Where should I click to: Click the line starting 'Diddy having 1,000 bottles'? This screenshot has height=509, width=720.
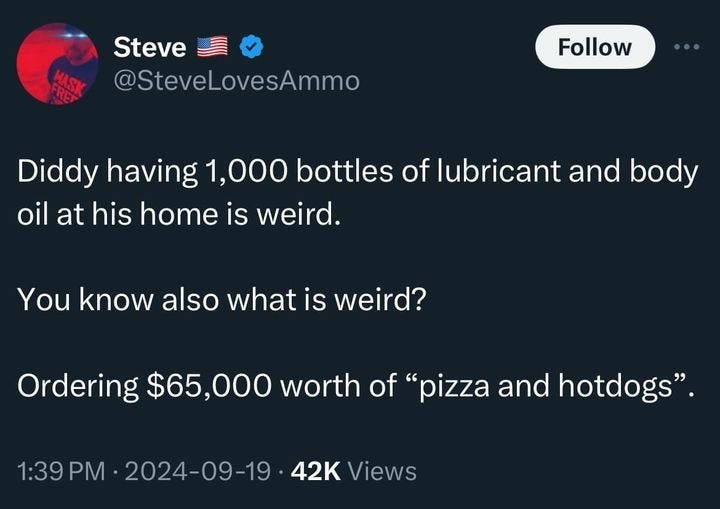point(358,172)
